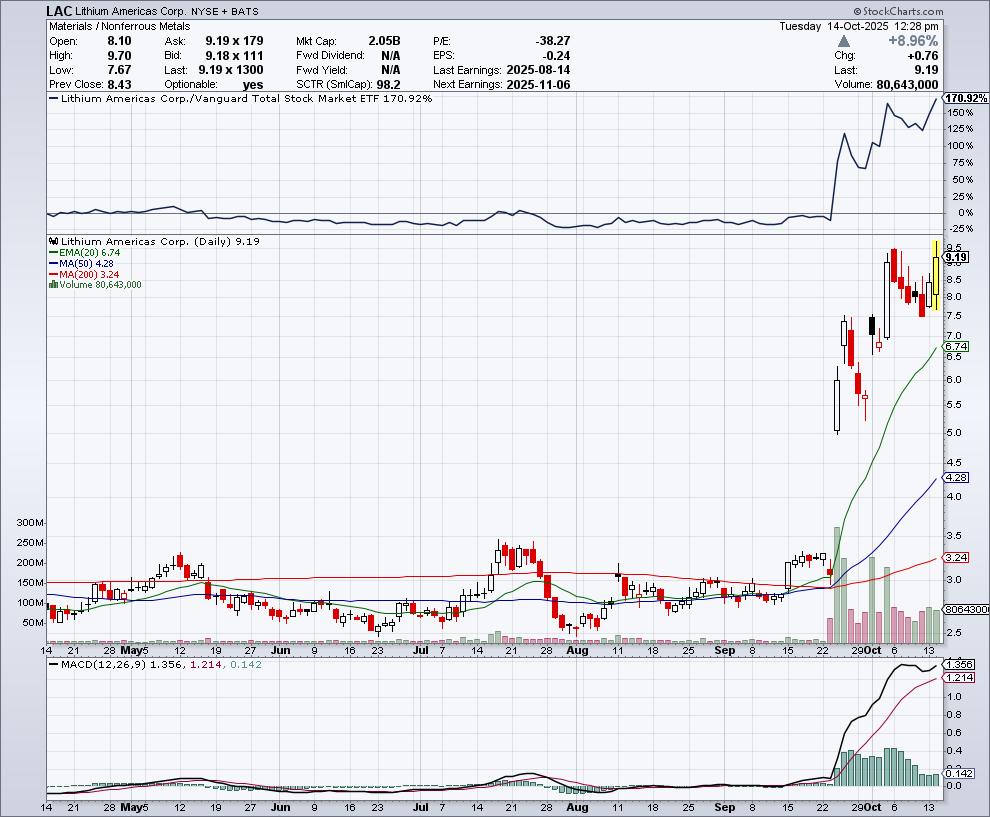Image resolution: width=990 pixels, height=817 pixels.
Task: Click the Bid quote 9.18 x 111
Action: pyautogui.click(x=234, y=56)
